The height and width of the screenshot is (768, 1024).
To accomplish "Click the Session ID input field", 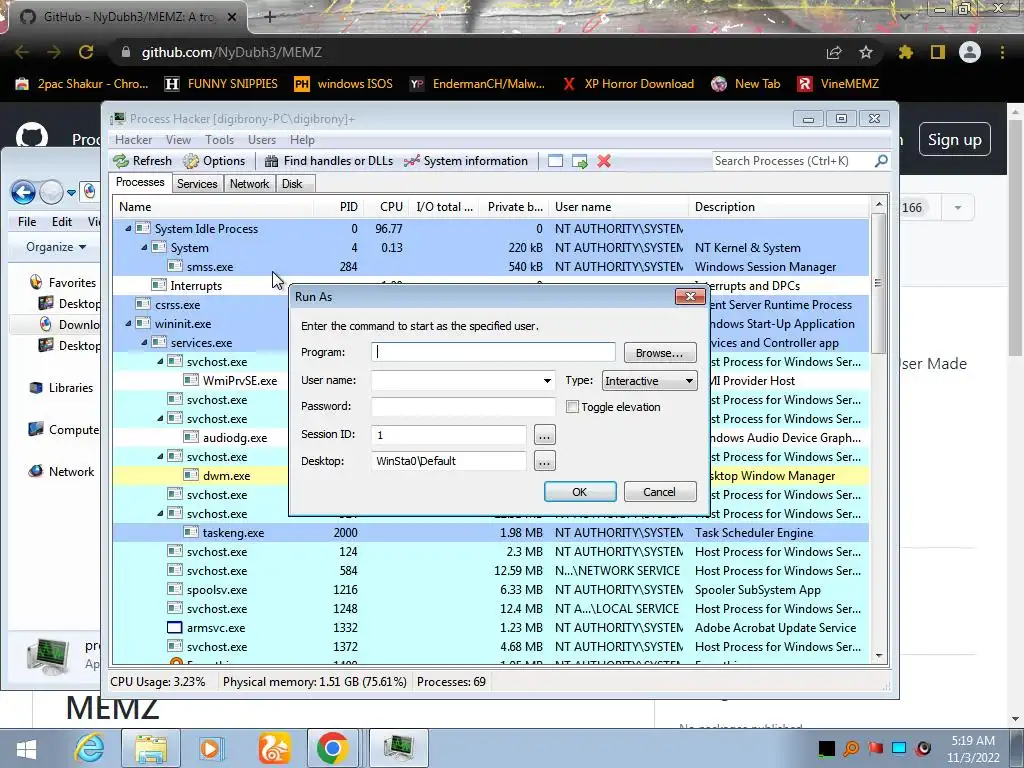I will 449,434.
